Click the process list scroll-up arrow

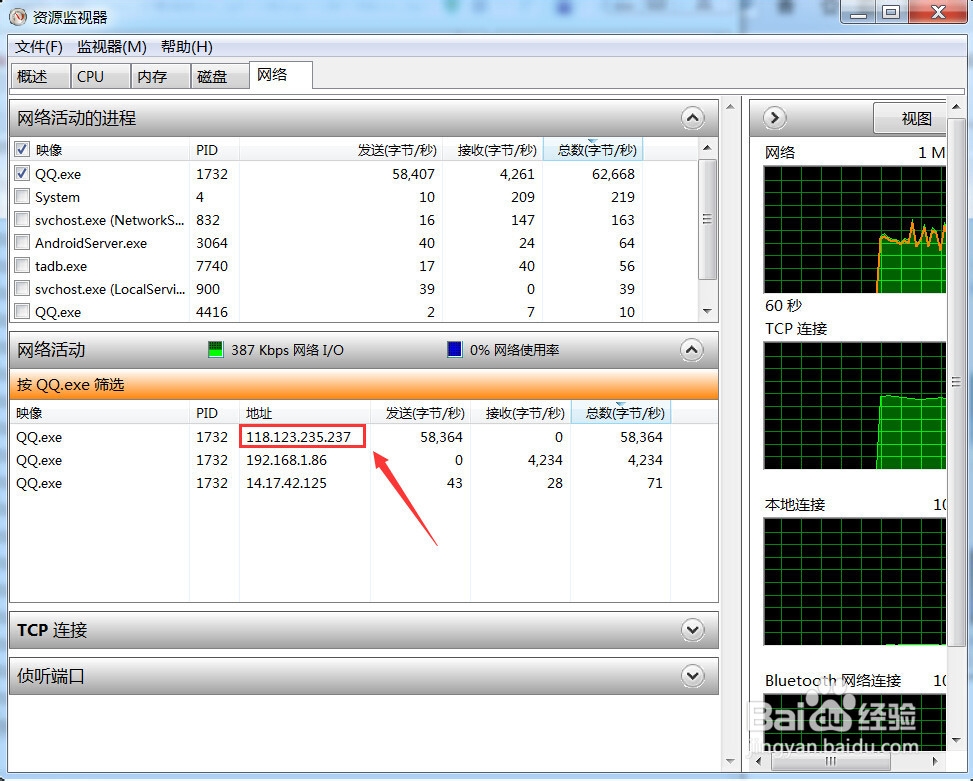pyautogui.click(x=707, y=148)
